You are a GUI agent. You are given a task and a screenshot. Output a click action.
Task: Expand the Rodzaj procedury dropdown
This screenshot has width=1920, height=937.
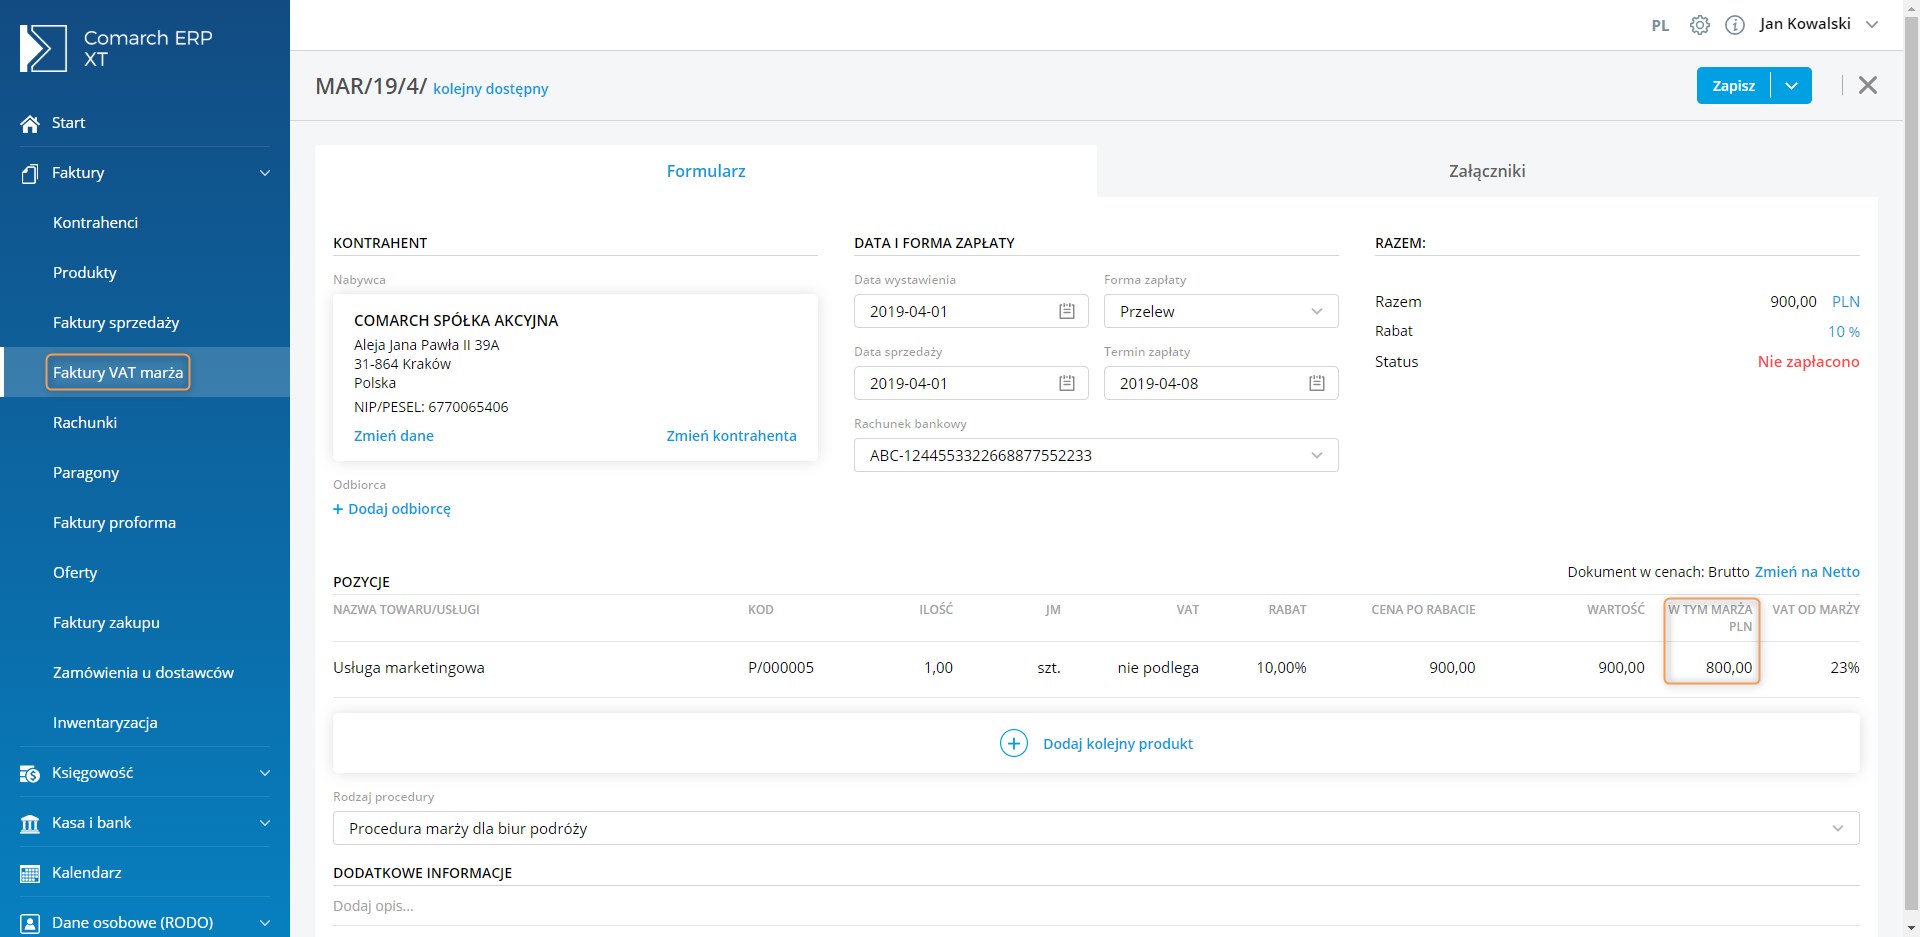(x=1837, y=828)
